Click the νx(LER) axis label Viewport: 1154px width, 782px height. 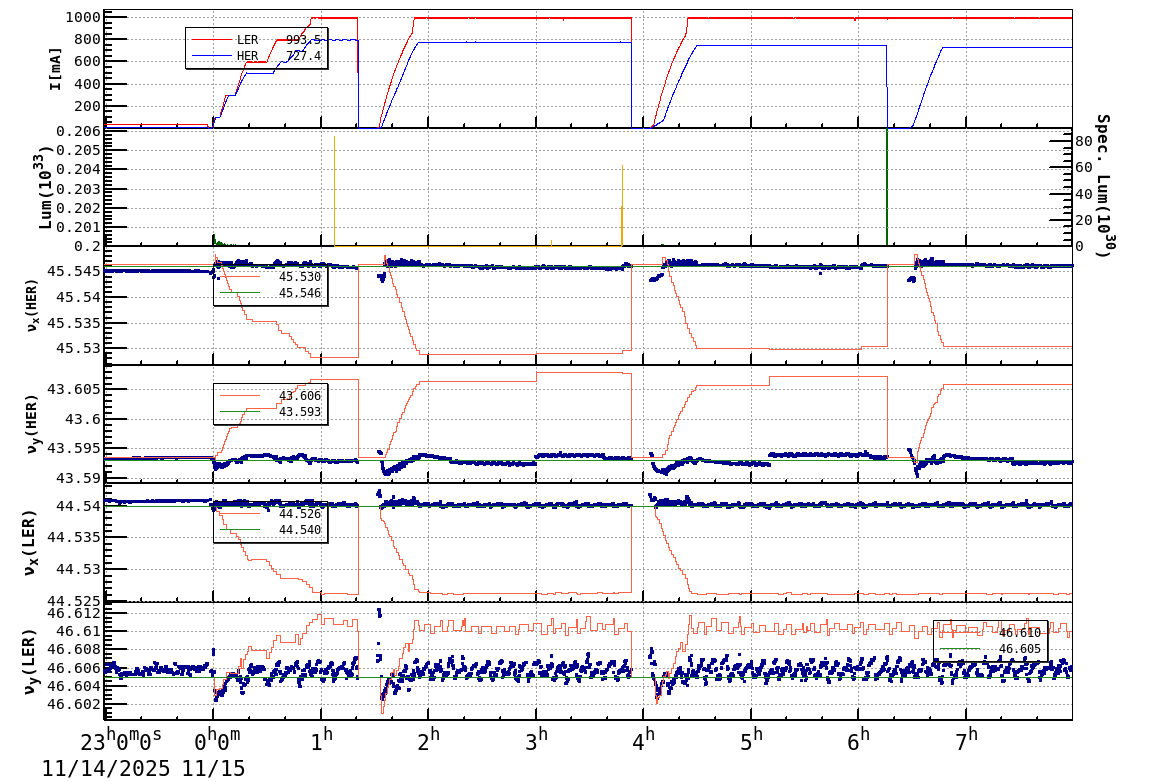32,543
